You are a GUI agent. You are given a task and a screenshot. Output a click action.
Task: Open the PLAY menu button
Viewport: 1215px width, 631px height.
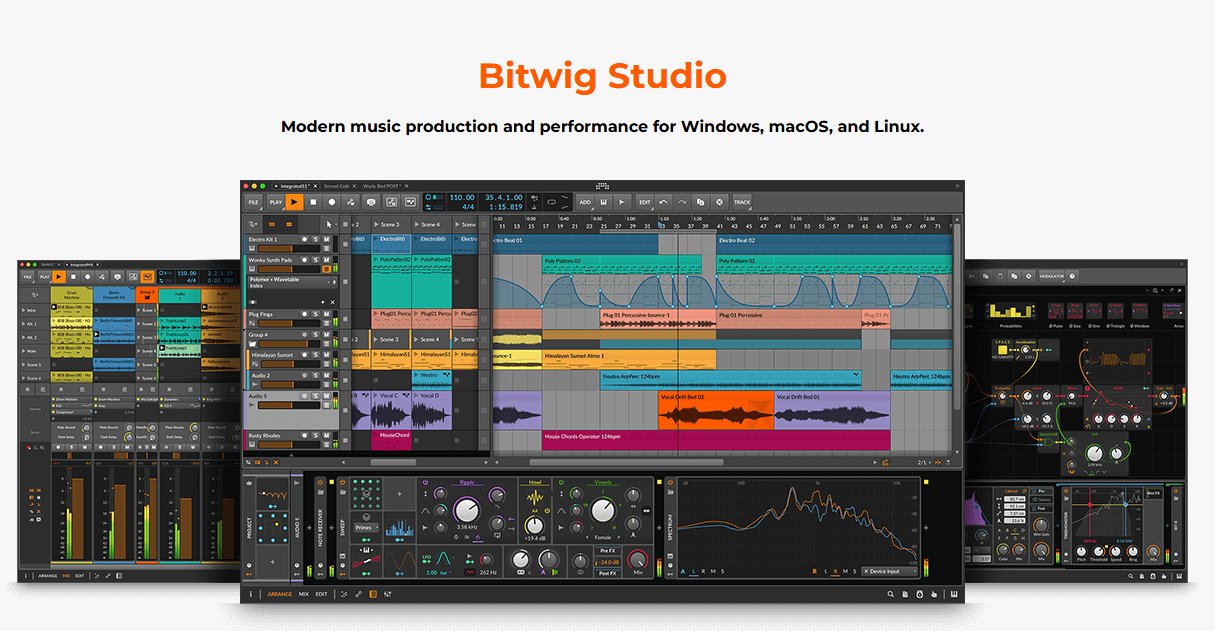pos(275,201)
